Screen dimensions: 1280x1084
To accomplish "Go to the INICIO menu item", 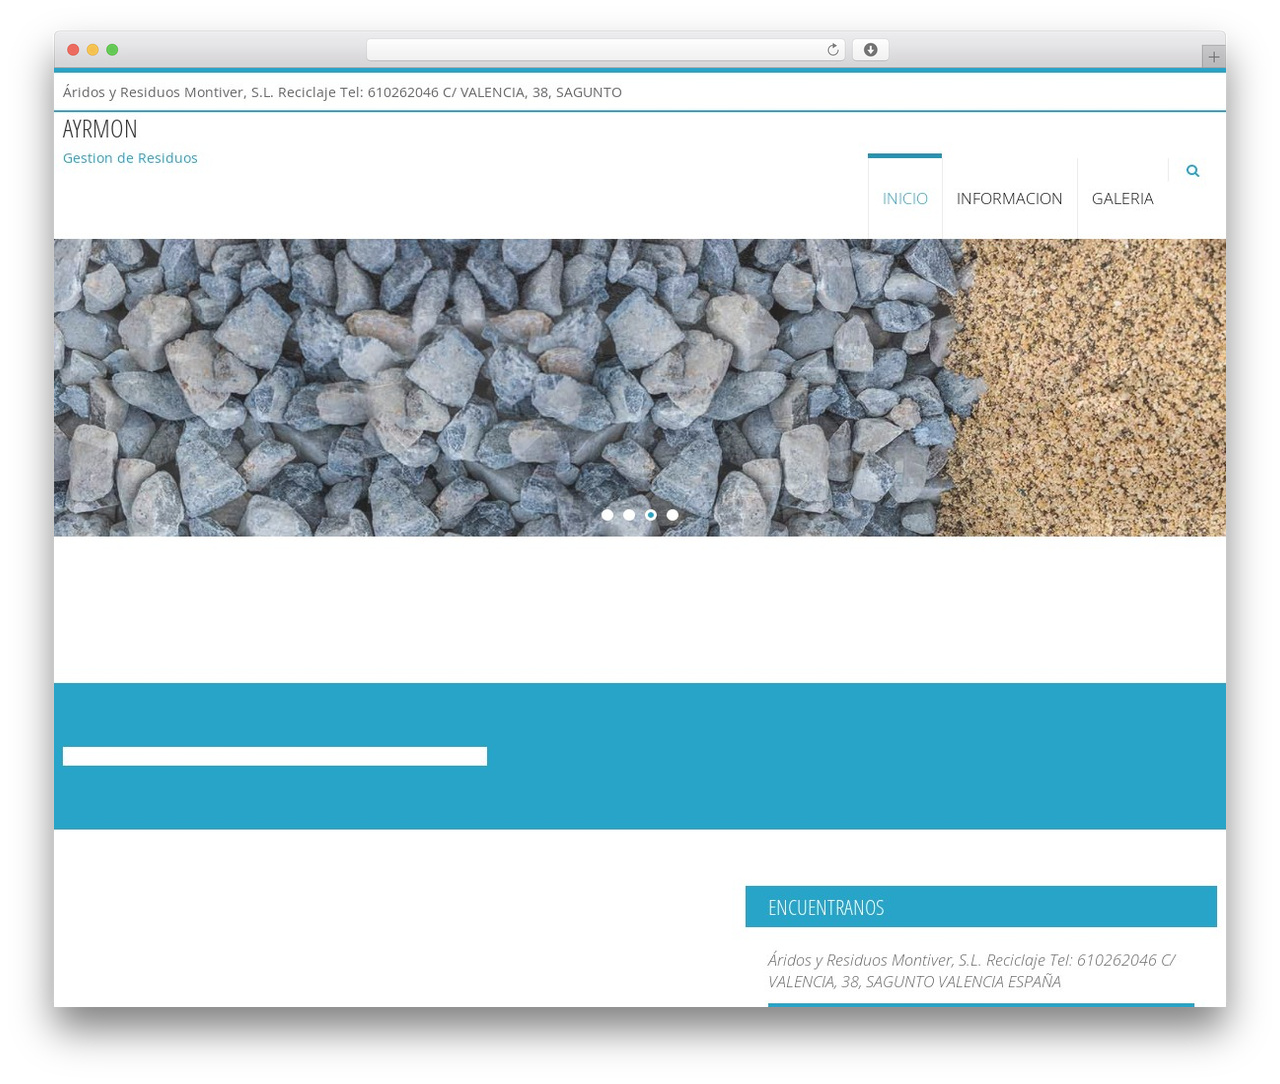I will pyautogui.click(x=905, y=198).
